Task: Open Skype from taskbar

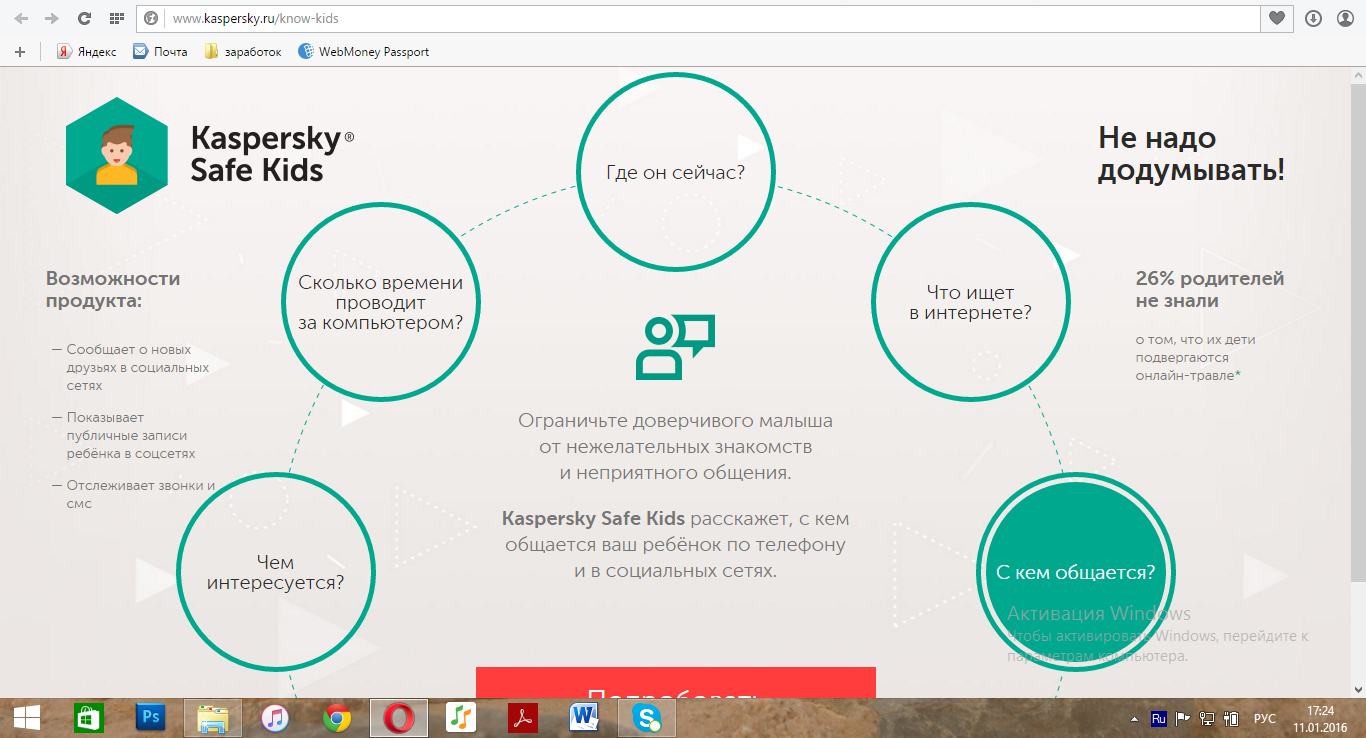Action: pyautogui.click(x=647, y=717)
